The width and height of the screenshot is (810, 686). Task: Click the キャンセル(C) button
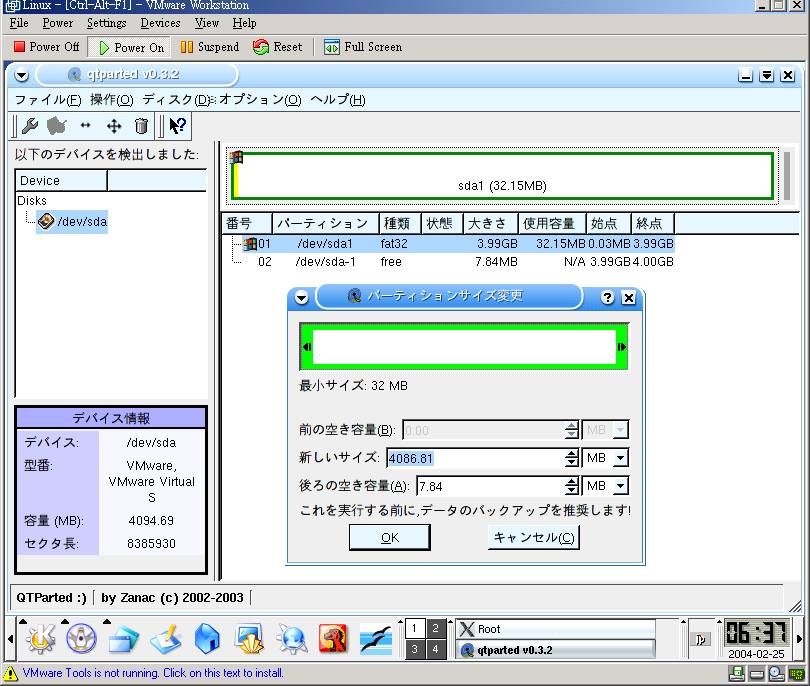click(534, 538)
